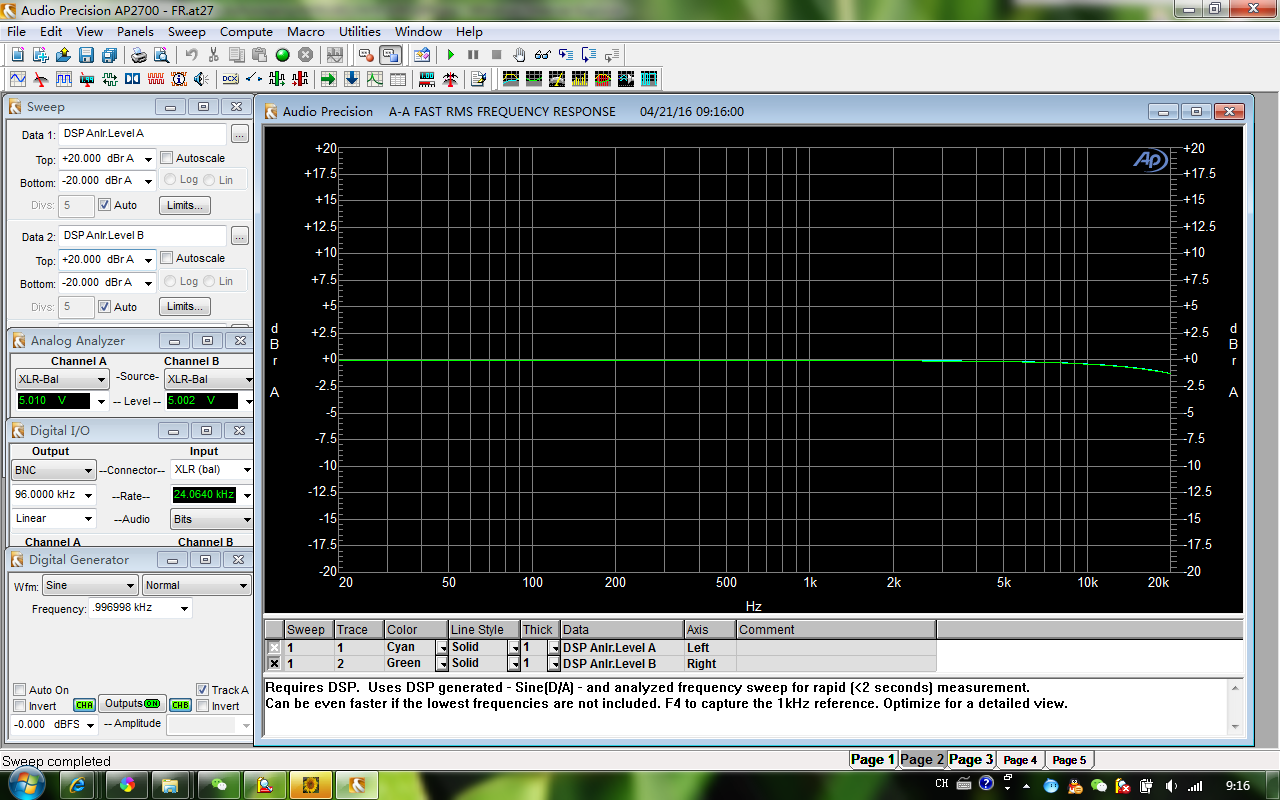The width and height of the screenshot is (1280, 800).
Task: Click the Print icon in toolbar
Action: (x=139, y=55)
